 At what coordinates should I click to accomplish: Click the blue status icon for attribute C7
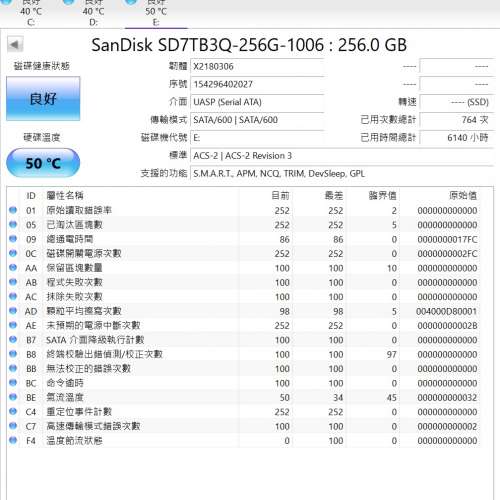tap(13, 426)
